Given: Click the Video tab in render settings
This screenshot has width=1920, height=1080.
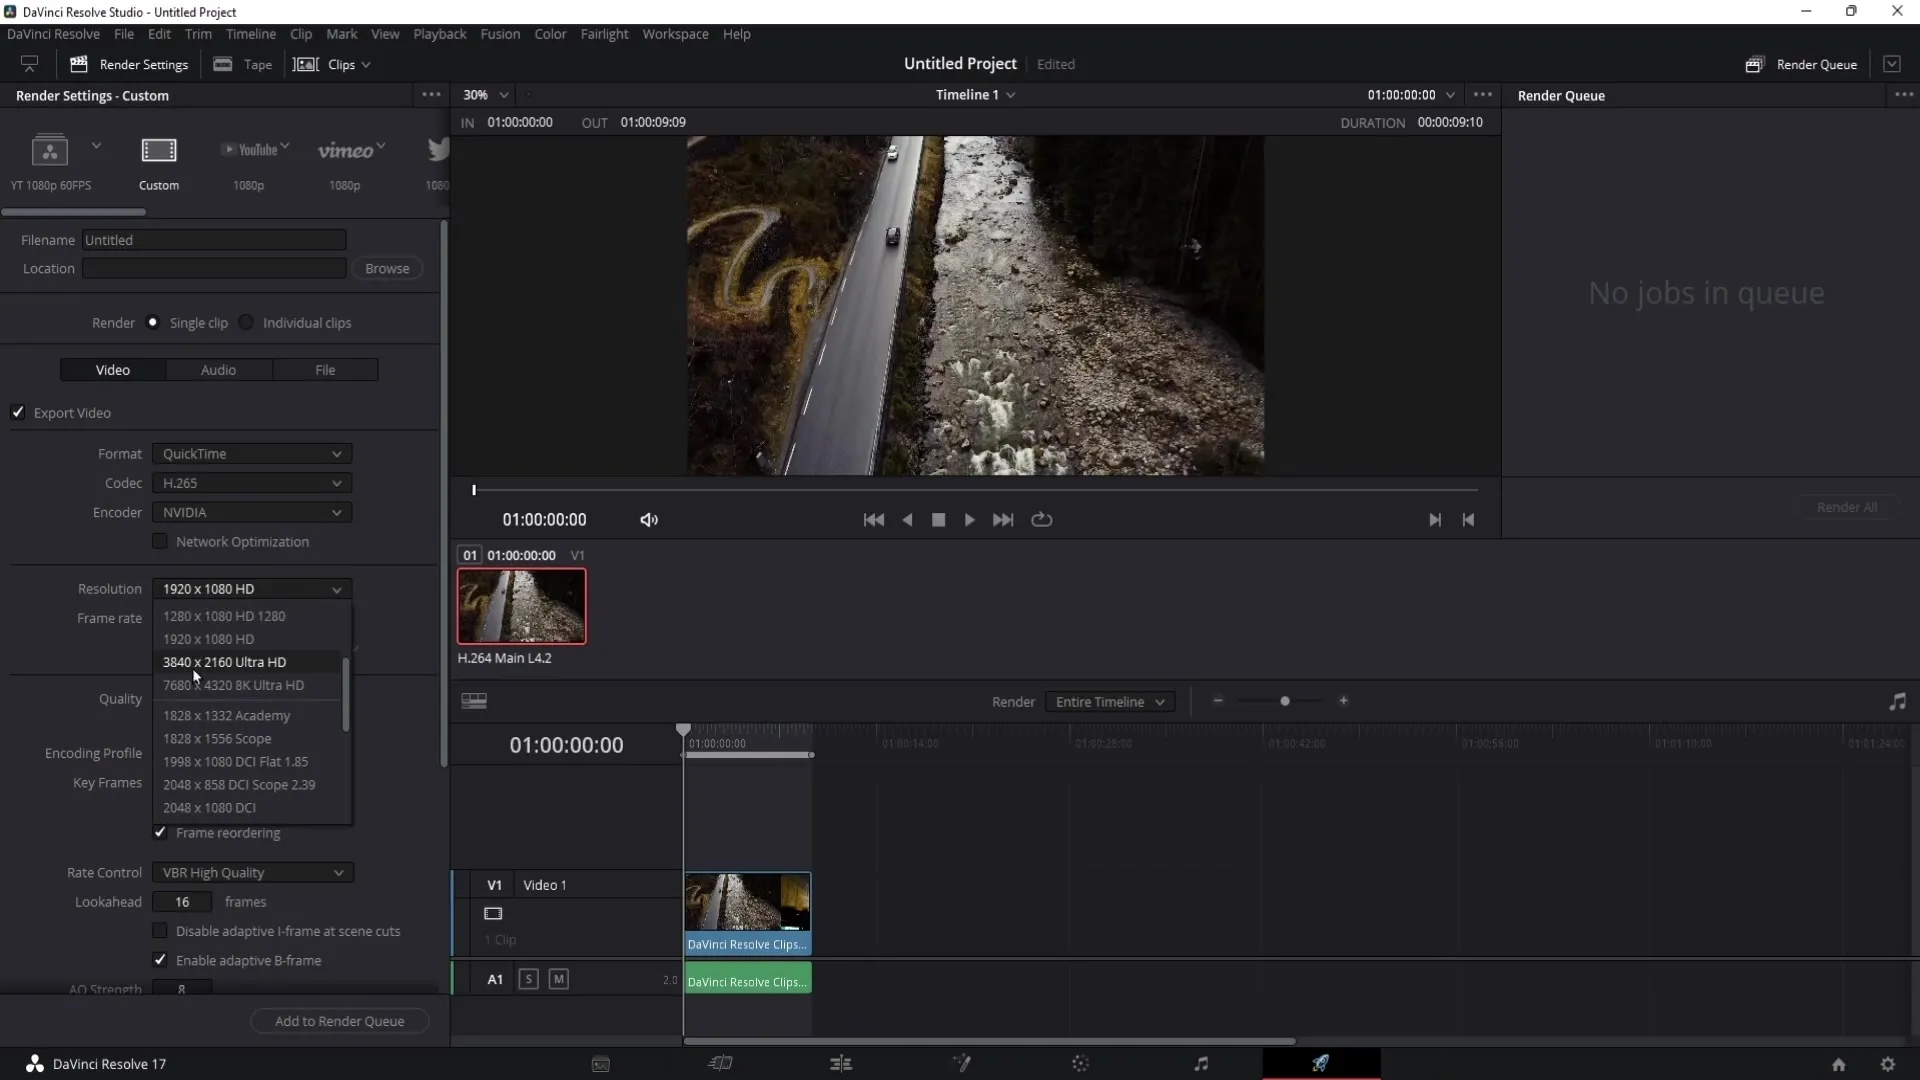Looking at the screenshot, I should tap(112, 369).
